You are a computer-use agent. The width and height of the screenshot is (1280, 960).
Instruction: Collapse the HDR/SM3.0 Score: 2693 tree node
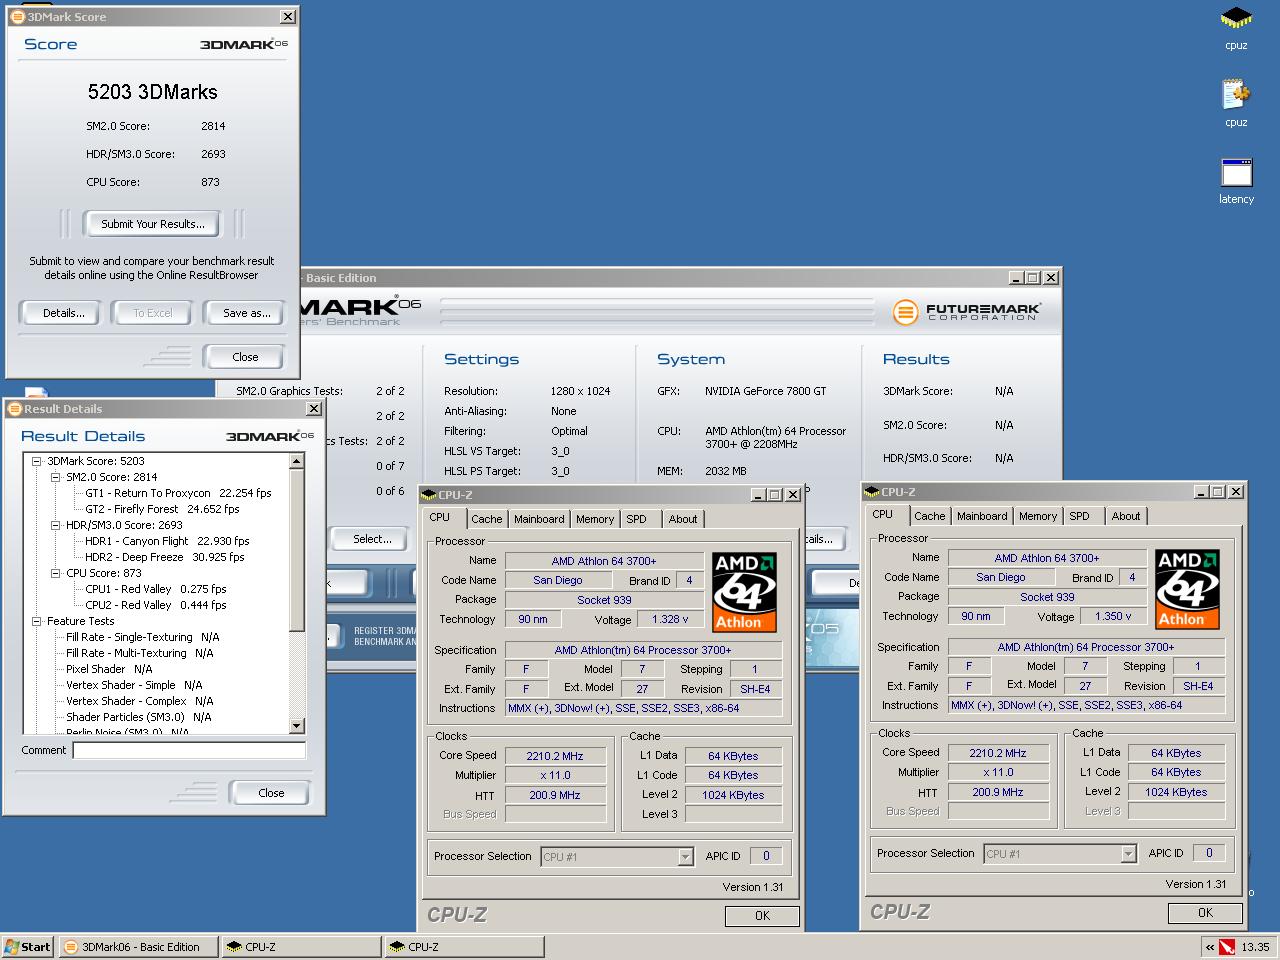click(x=56, y=525)
